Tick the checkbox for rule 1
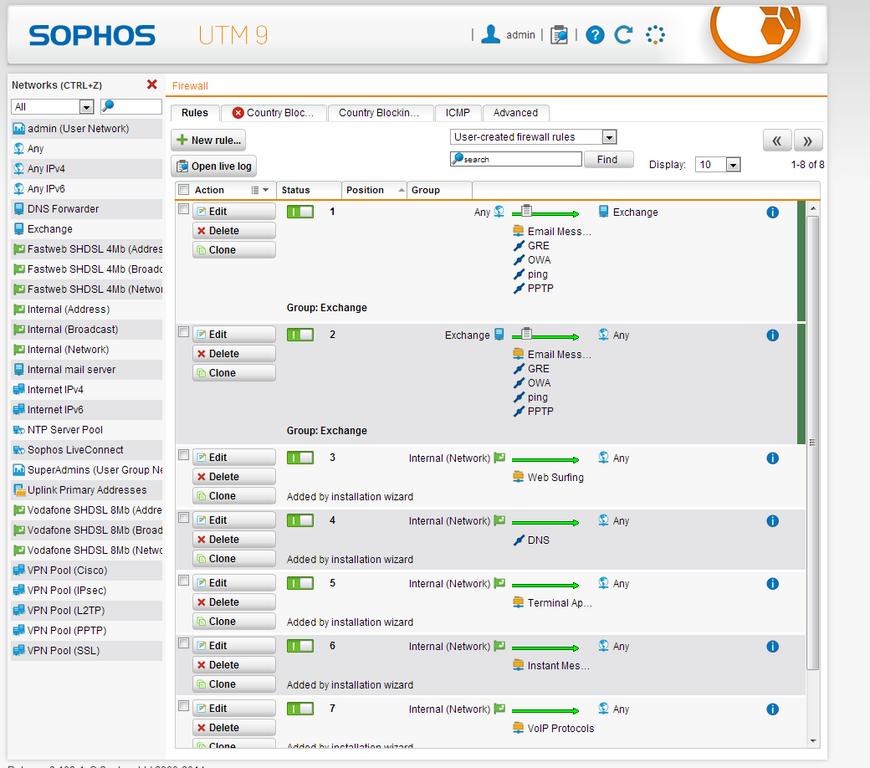Image resolution: width=870 pixels, height=768 pixels. (183, 209)
